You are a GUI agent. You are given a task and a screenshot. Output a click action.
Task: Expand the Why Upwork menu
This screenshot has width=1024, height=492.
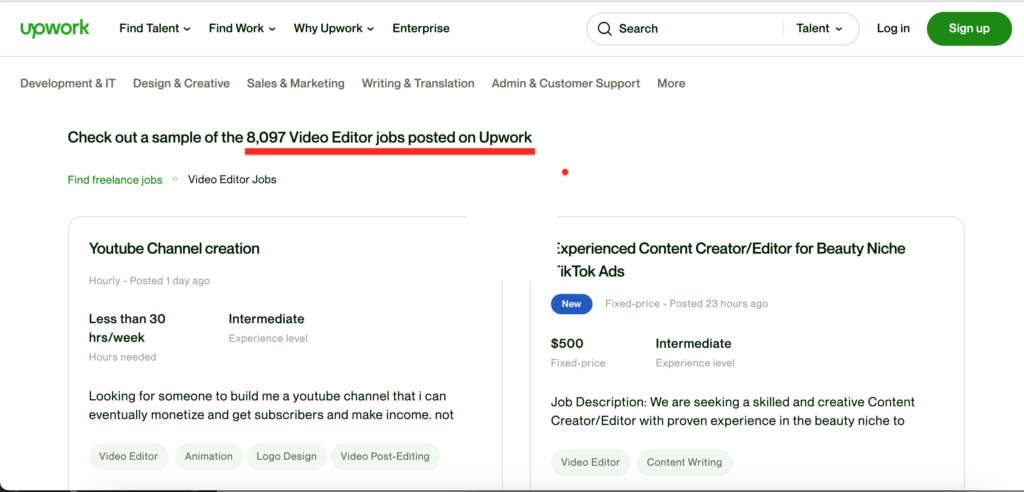(x=334, y=28)
